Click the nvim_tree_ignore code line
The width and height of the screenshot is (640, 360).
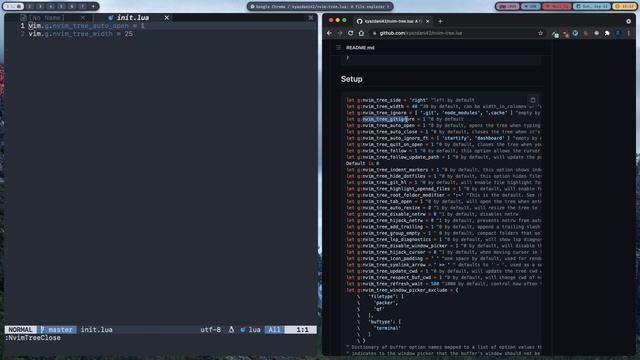[443, 113]
